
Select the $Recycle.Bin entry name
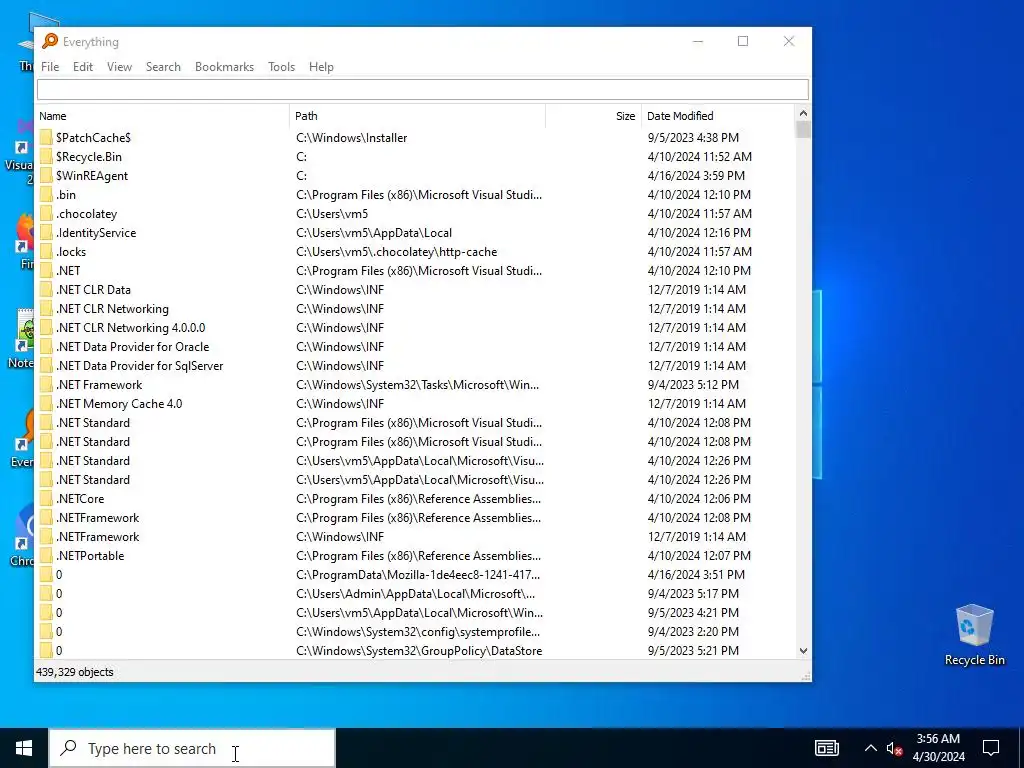[89, 157]
